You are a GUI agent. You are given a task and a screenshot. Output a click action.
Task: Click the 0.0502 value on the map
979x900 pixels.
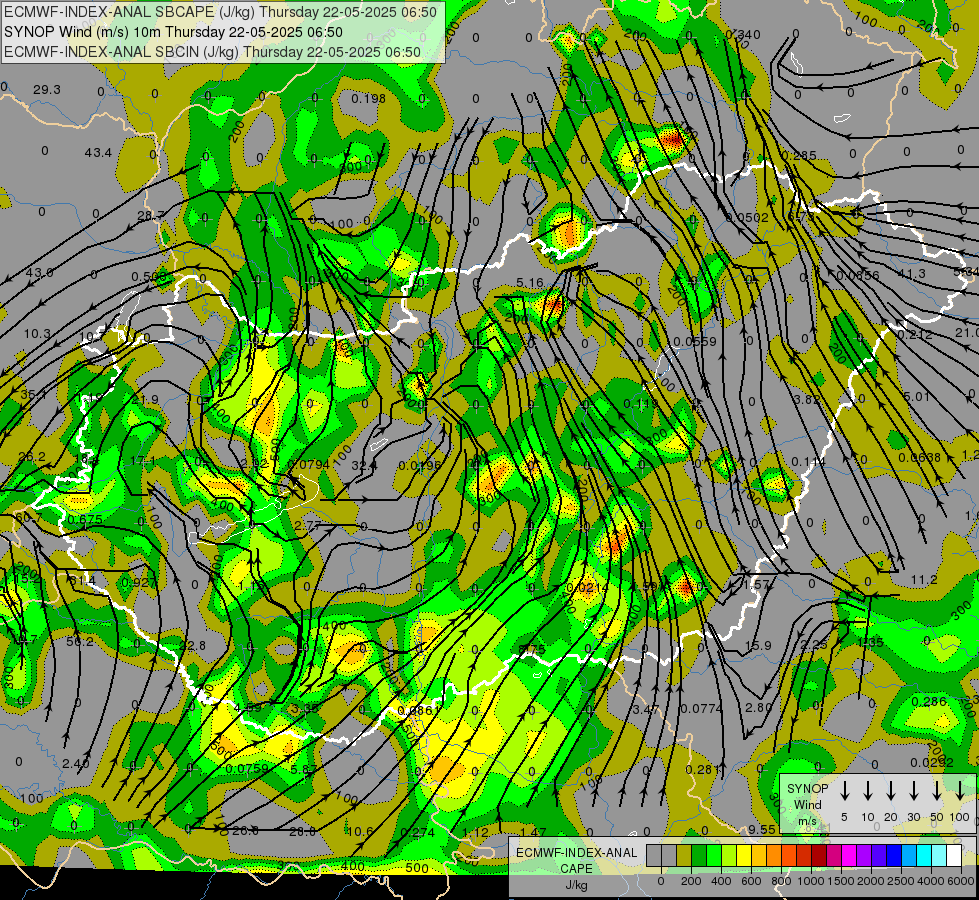pos(747,217)
